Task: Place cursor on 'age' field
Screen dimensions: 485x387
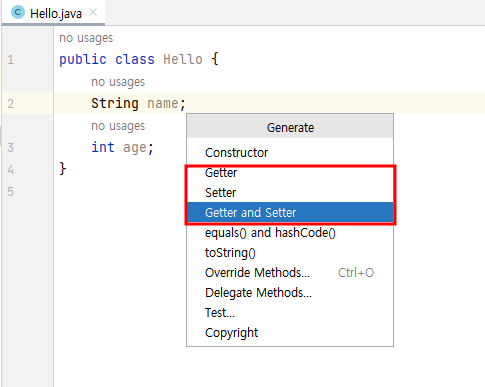Action: [x=135, y=148]
